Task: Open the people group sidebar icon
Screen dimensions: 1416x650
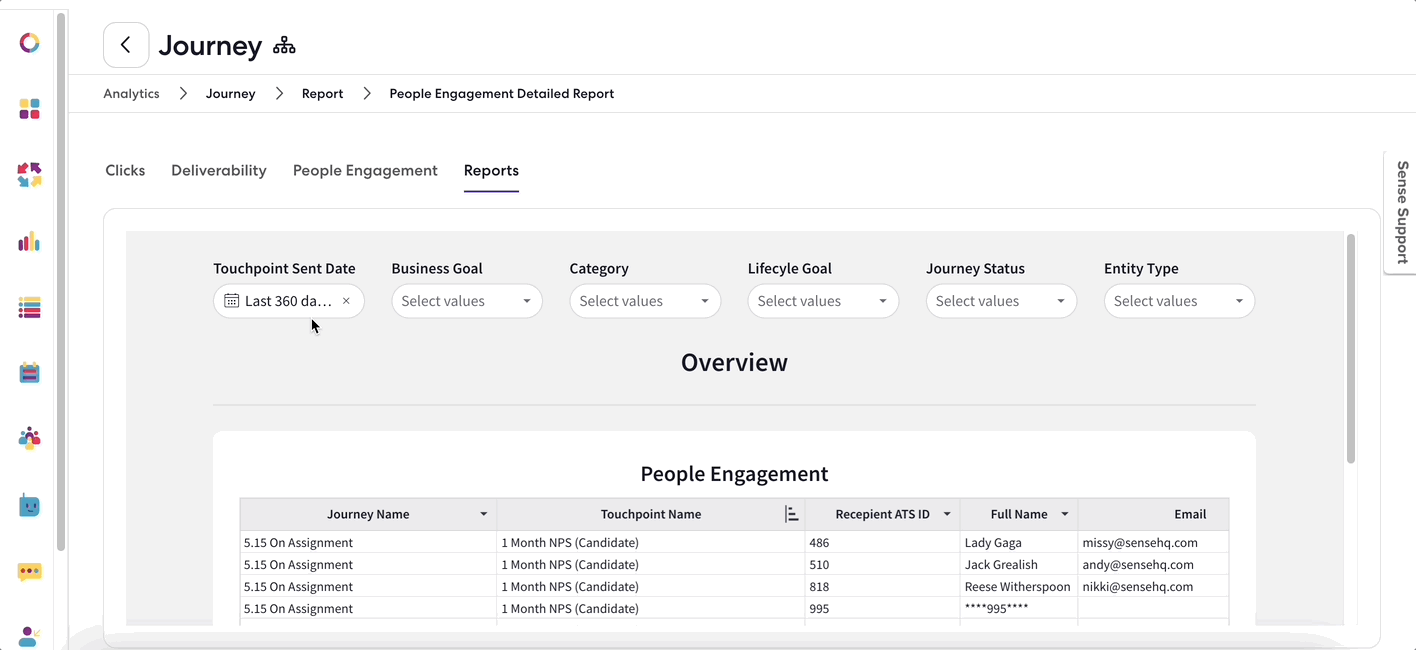Action: pyautogui.click(x=29, y=438)
